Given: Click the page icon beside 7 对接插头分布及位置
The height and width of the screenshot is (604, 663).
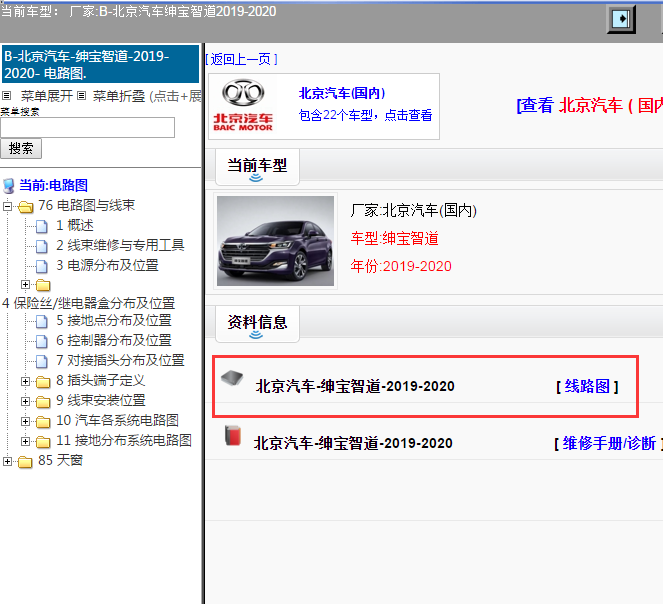Looking at the screenshot, I should coord(41,361).
